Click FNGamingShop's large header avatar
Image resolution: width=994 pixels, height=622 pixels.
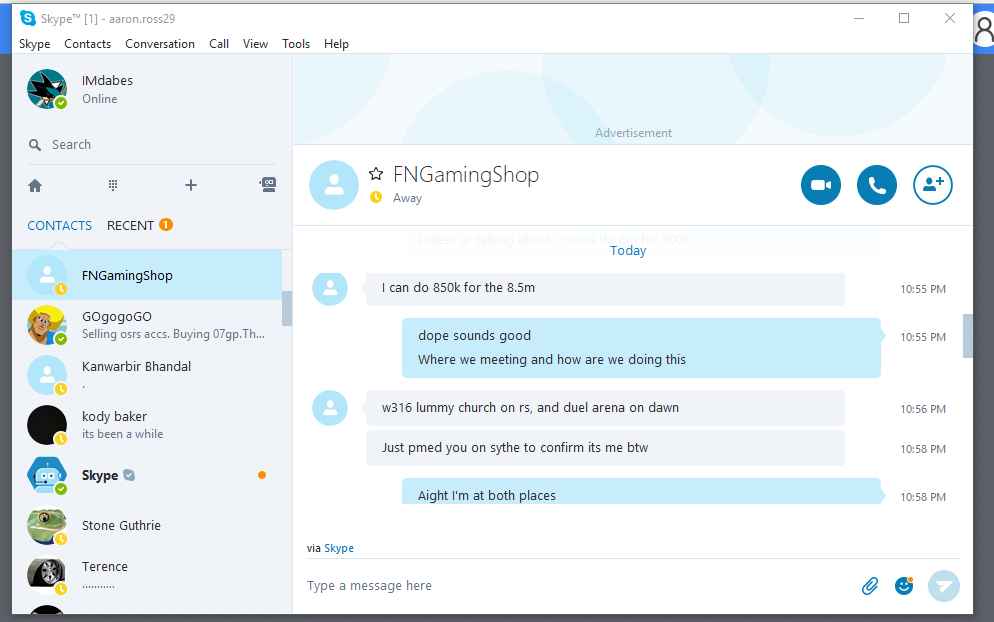tap(333, 185)
